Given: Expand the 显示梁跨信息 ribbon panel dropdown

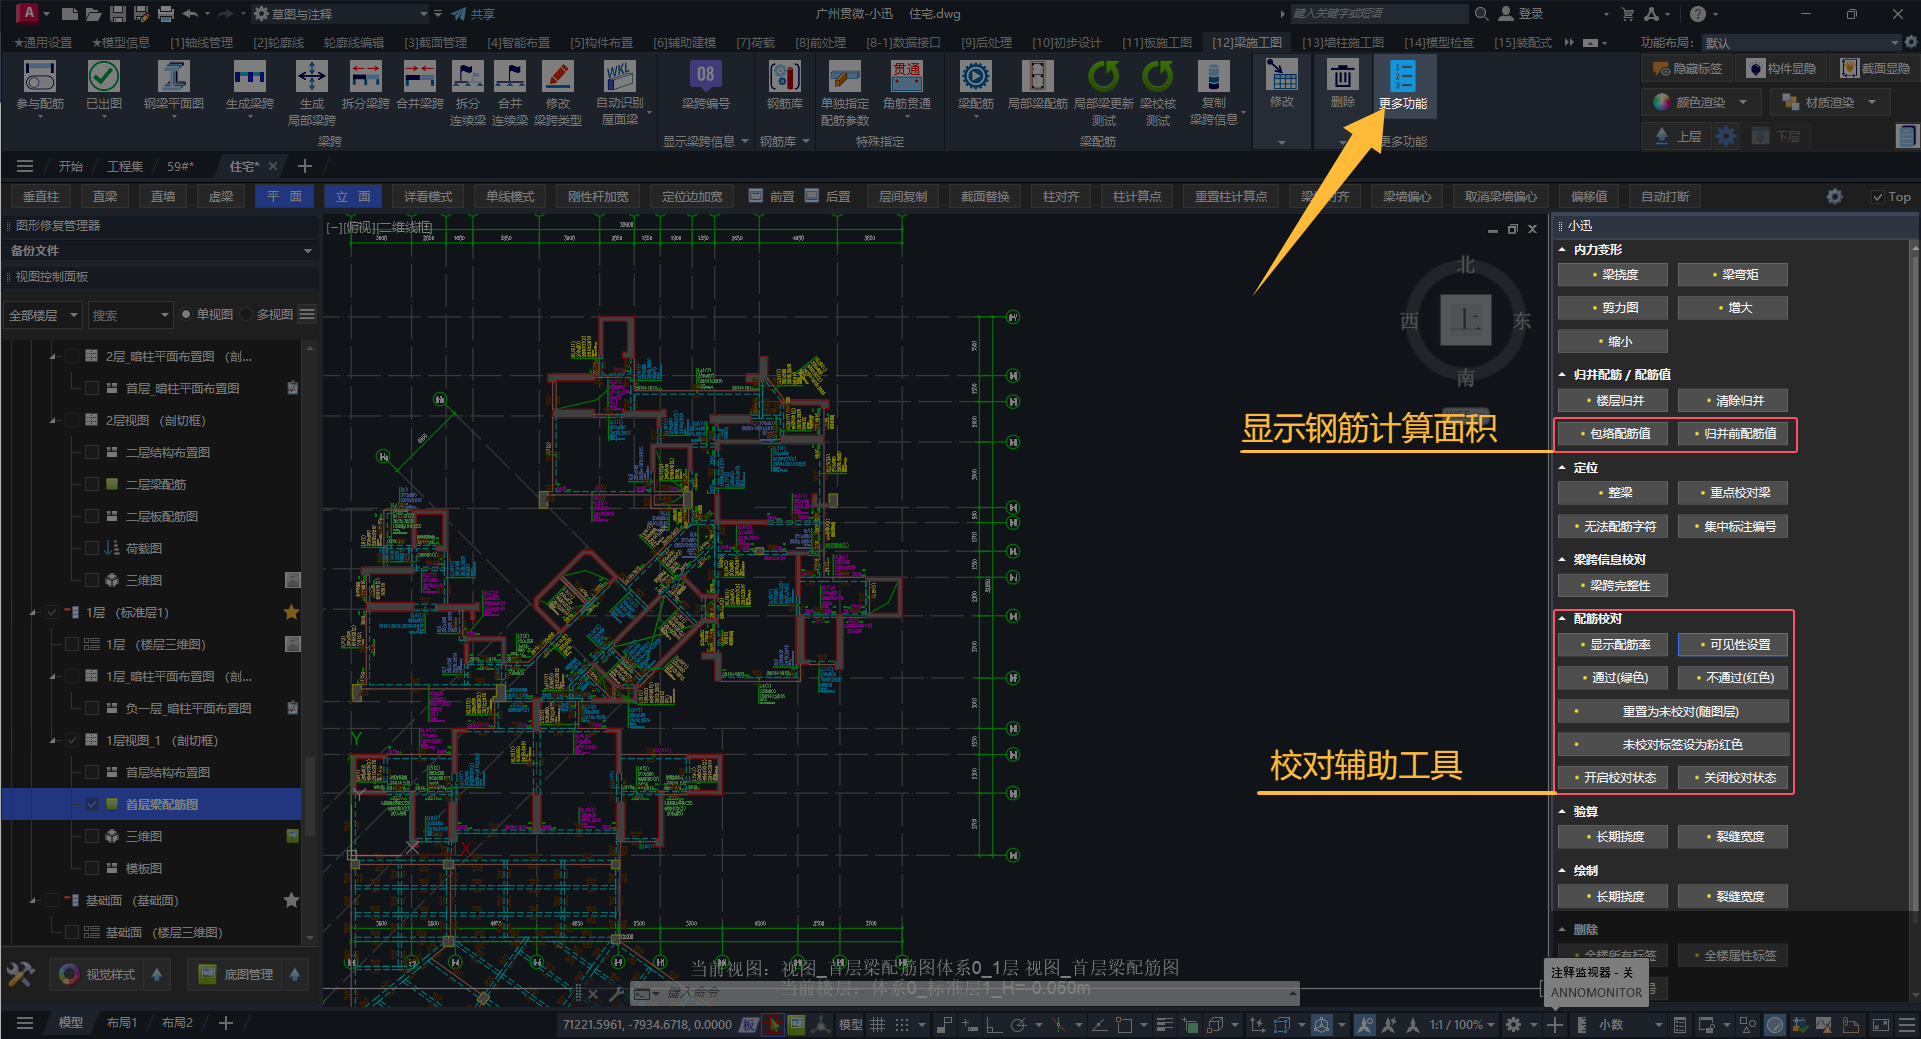Looking at the screenshot, I should (744, 141).
